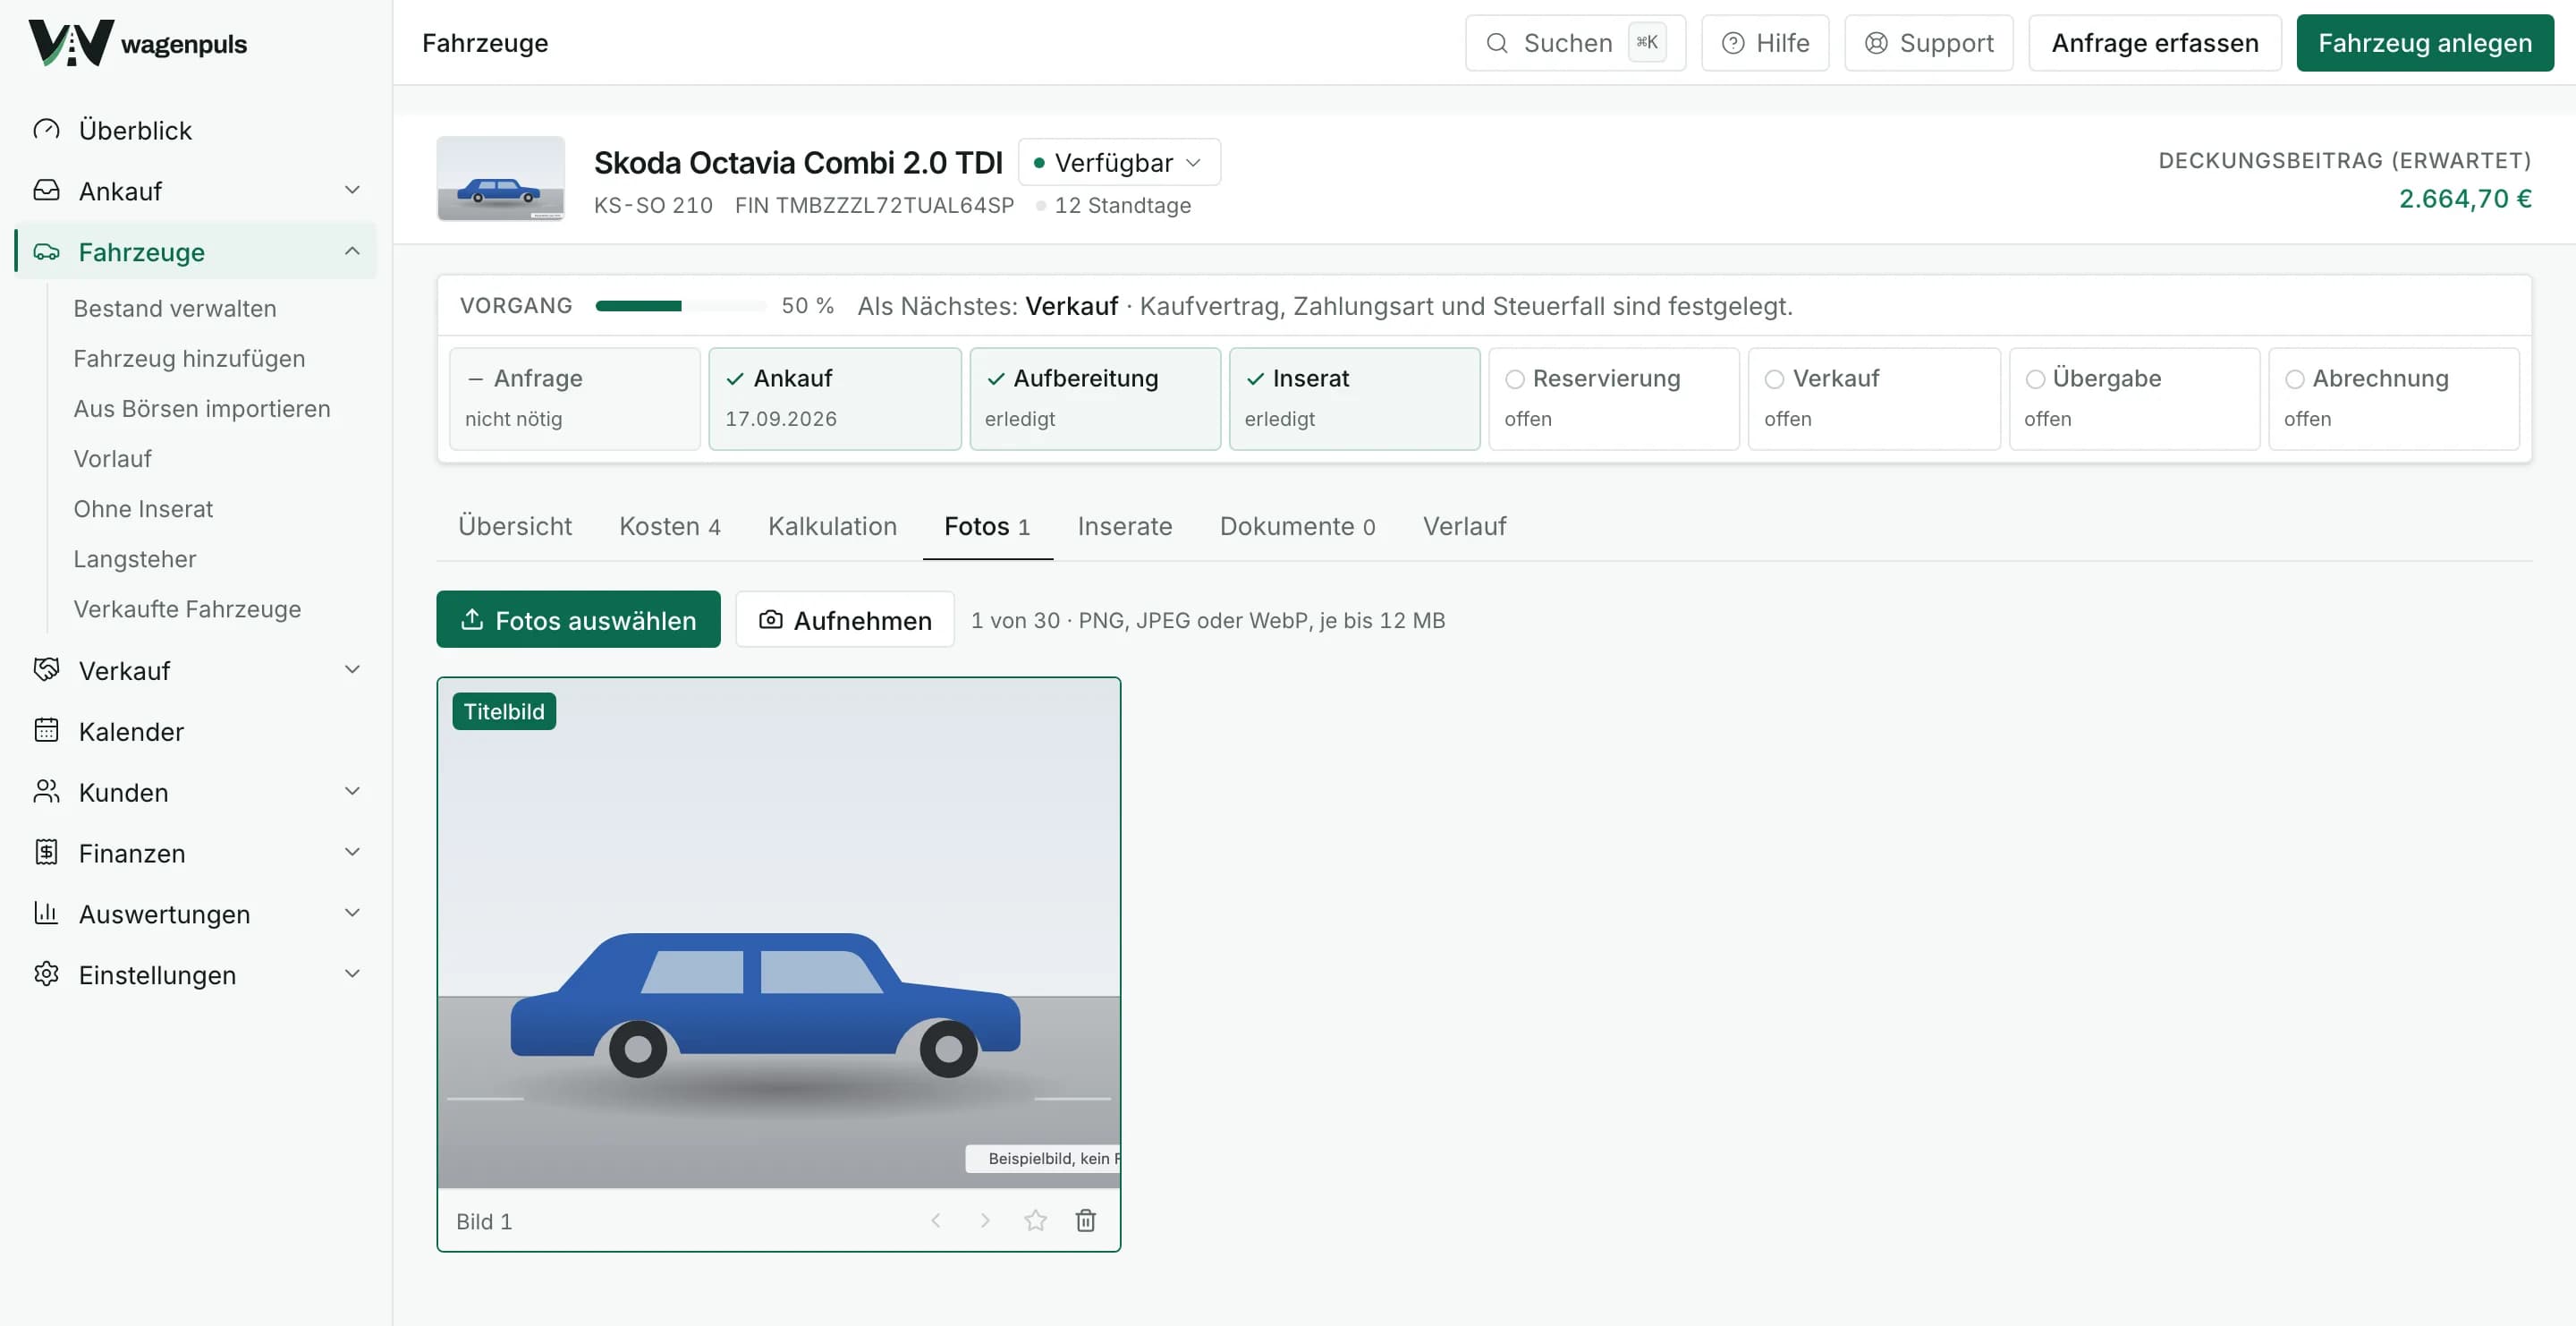This screenshot has width=2576, height=1326.
Task: Switch to the Kosten tab
Action: click(x=670, y=526)
